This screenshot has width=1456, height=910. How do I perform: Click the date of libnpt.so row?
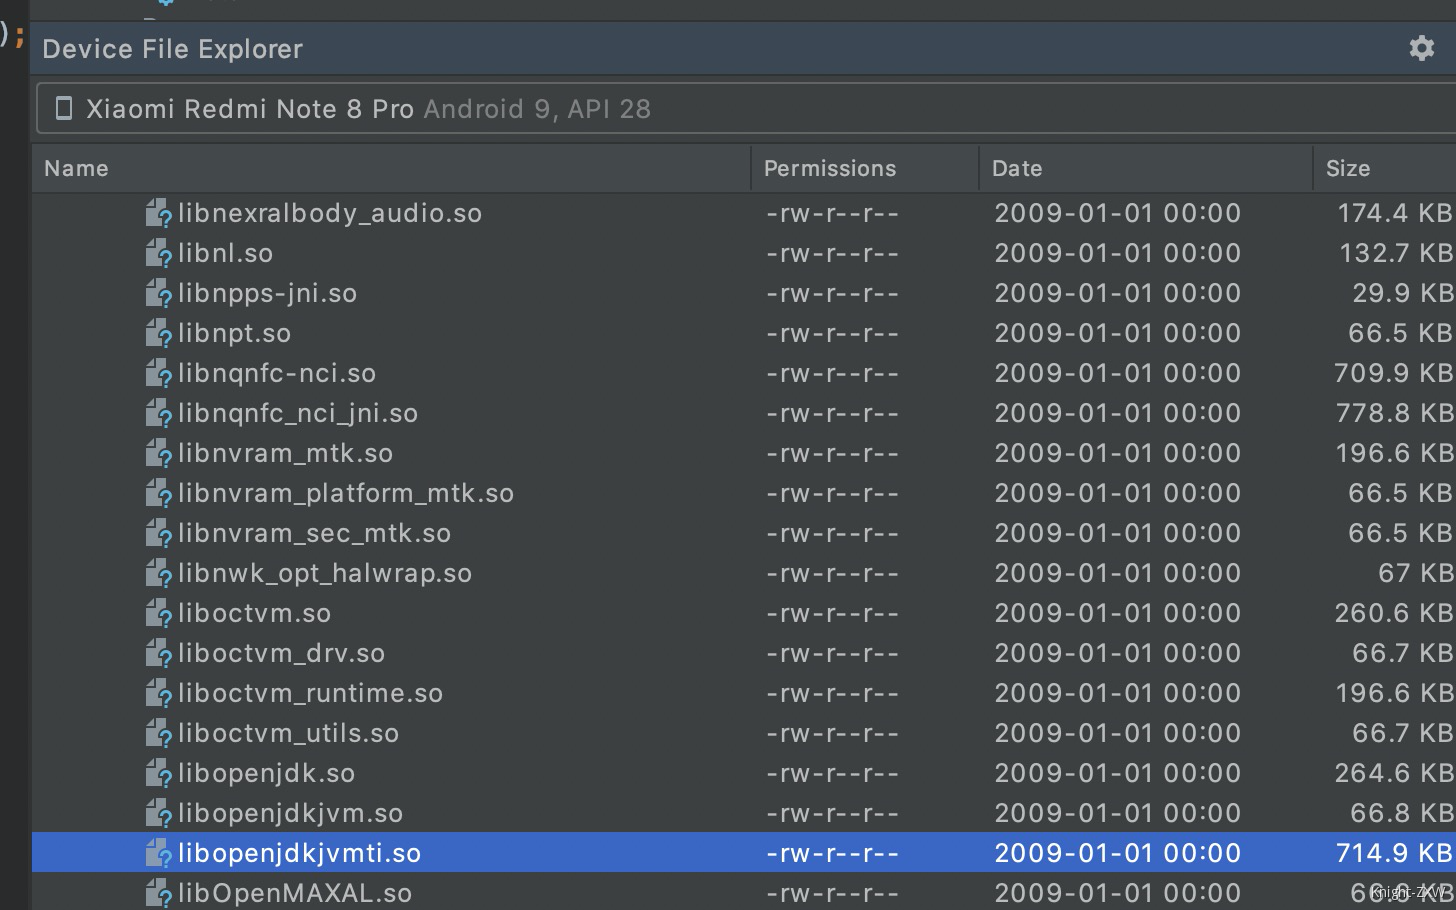[x=1117, y=333]
